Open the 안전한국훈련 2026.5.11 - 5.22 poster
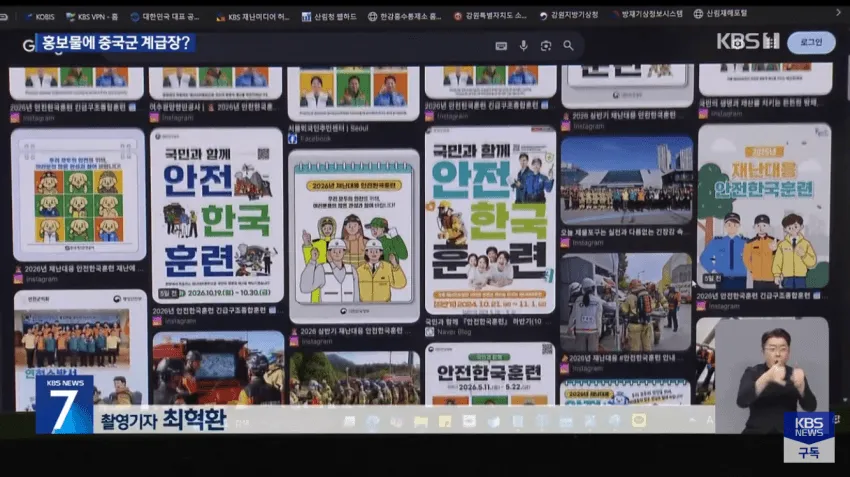The width and height of the screenshot is (850, 477). (x=490, y=373)
